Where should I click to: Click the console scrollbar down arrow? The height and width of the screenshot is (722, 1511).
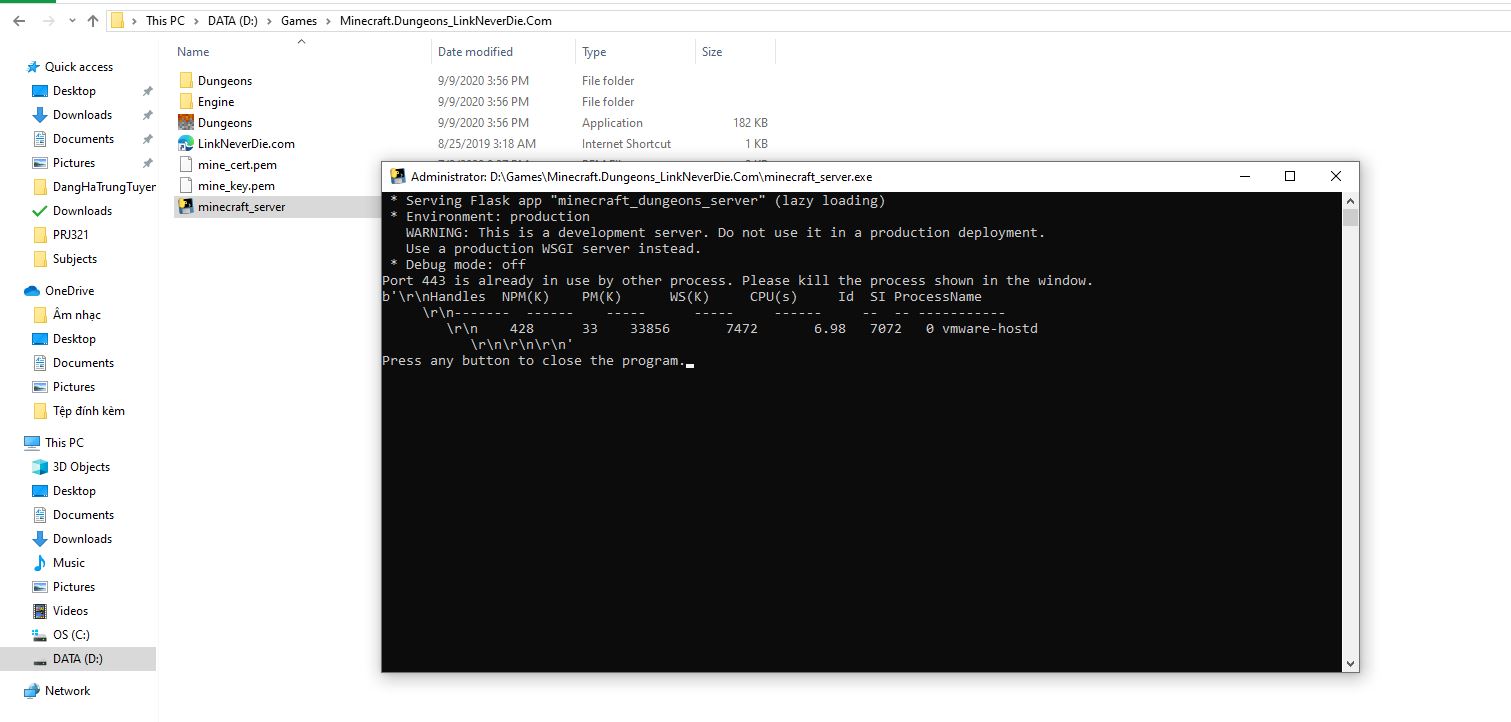point(1350,663)
